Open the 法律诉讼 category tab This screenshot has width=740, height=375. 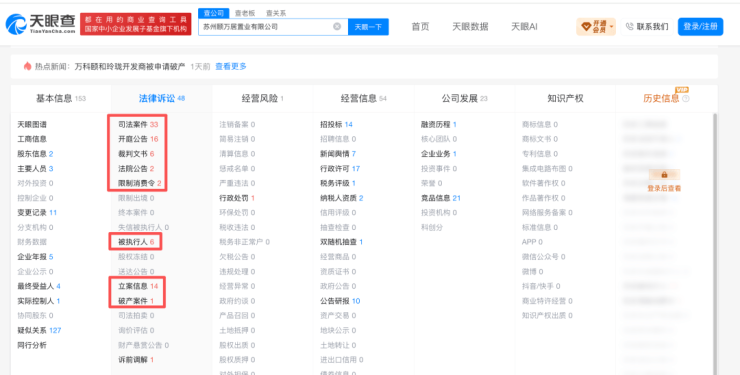162,99
